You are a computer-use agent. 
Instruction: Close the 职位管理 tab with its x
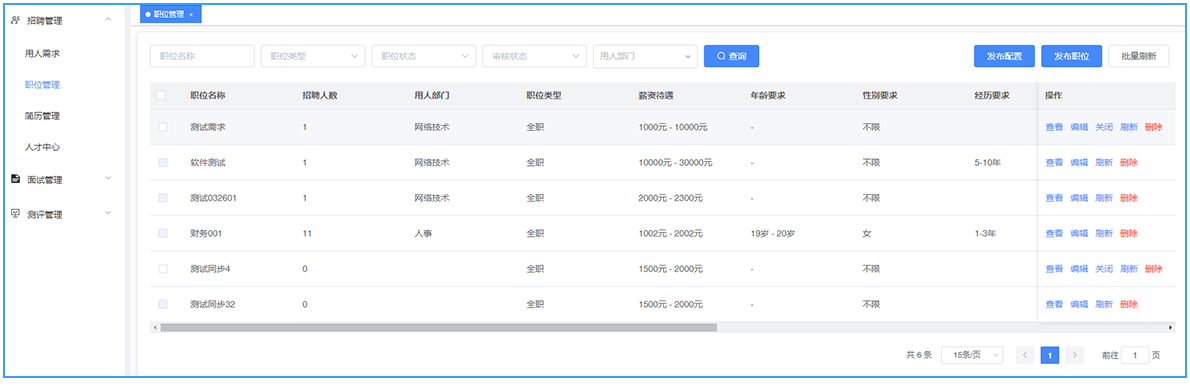pyautogui.click(x=191, y=14)
